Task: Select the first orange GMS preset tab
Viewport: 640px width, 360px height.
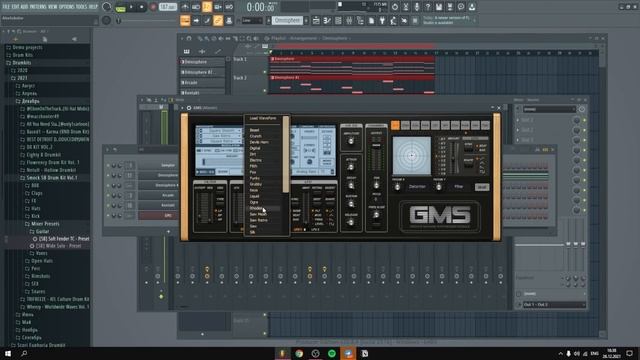Action: click(x=395, y=125)
